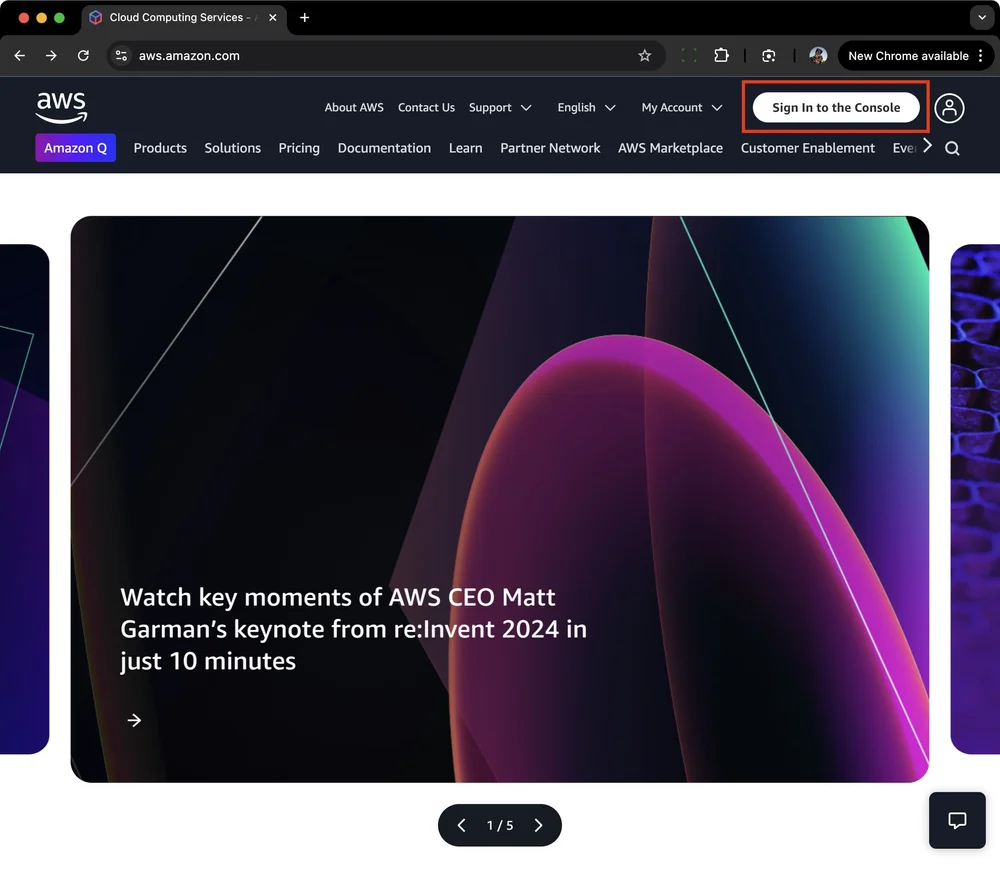1000x872 pixels.
Task: Open the Learn menu
Action: point(466,148)
